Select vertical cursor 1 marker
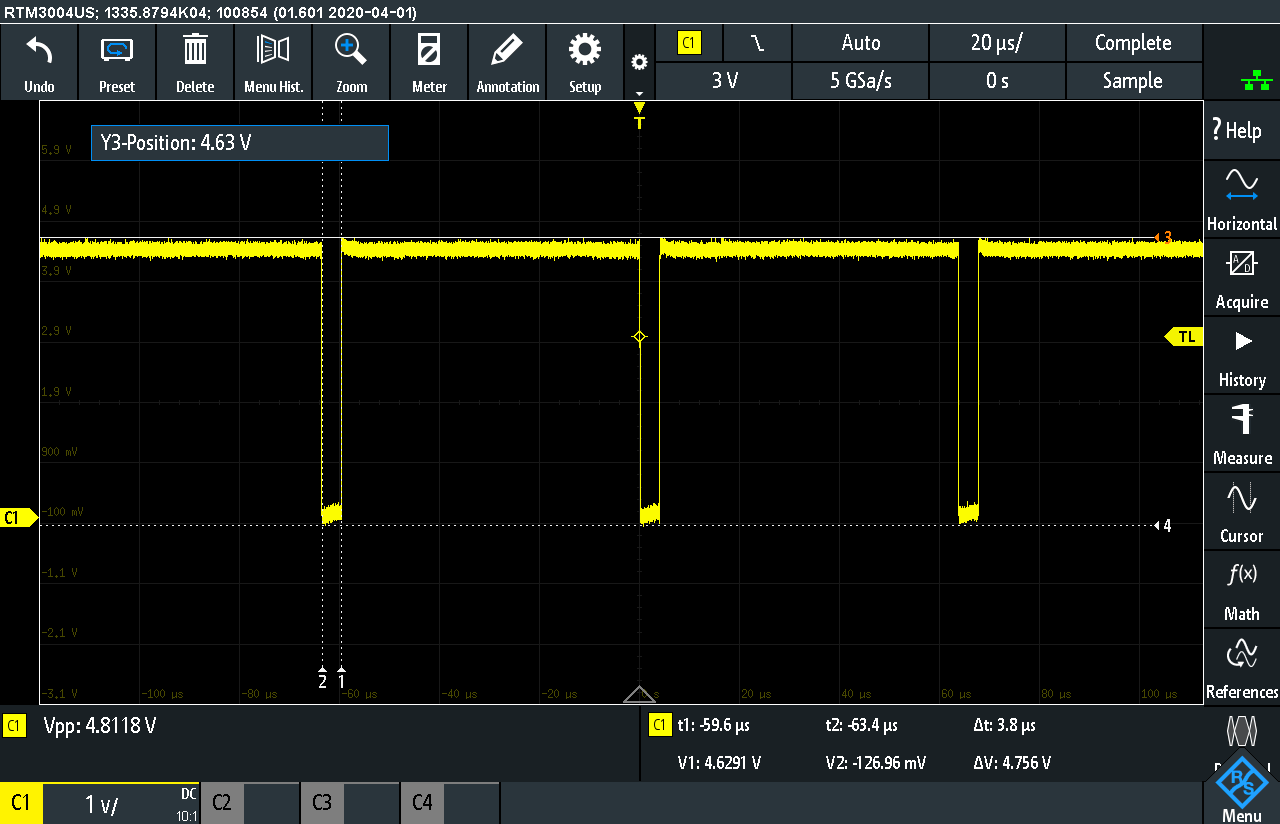Image resolution: width=1280 pixels, height=824 pixels. pyautogui.click(x=342, y=678)
